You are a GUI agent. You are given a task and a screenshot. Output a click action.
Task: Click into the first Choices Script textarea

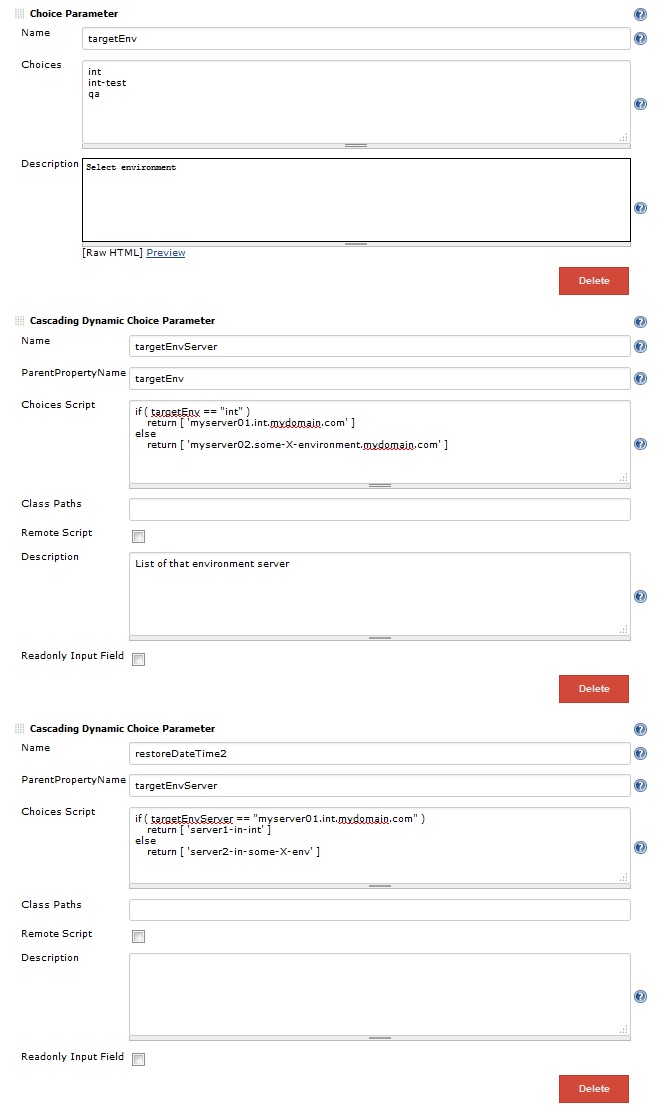pos(379,442)
